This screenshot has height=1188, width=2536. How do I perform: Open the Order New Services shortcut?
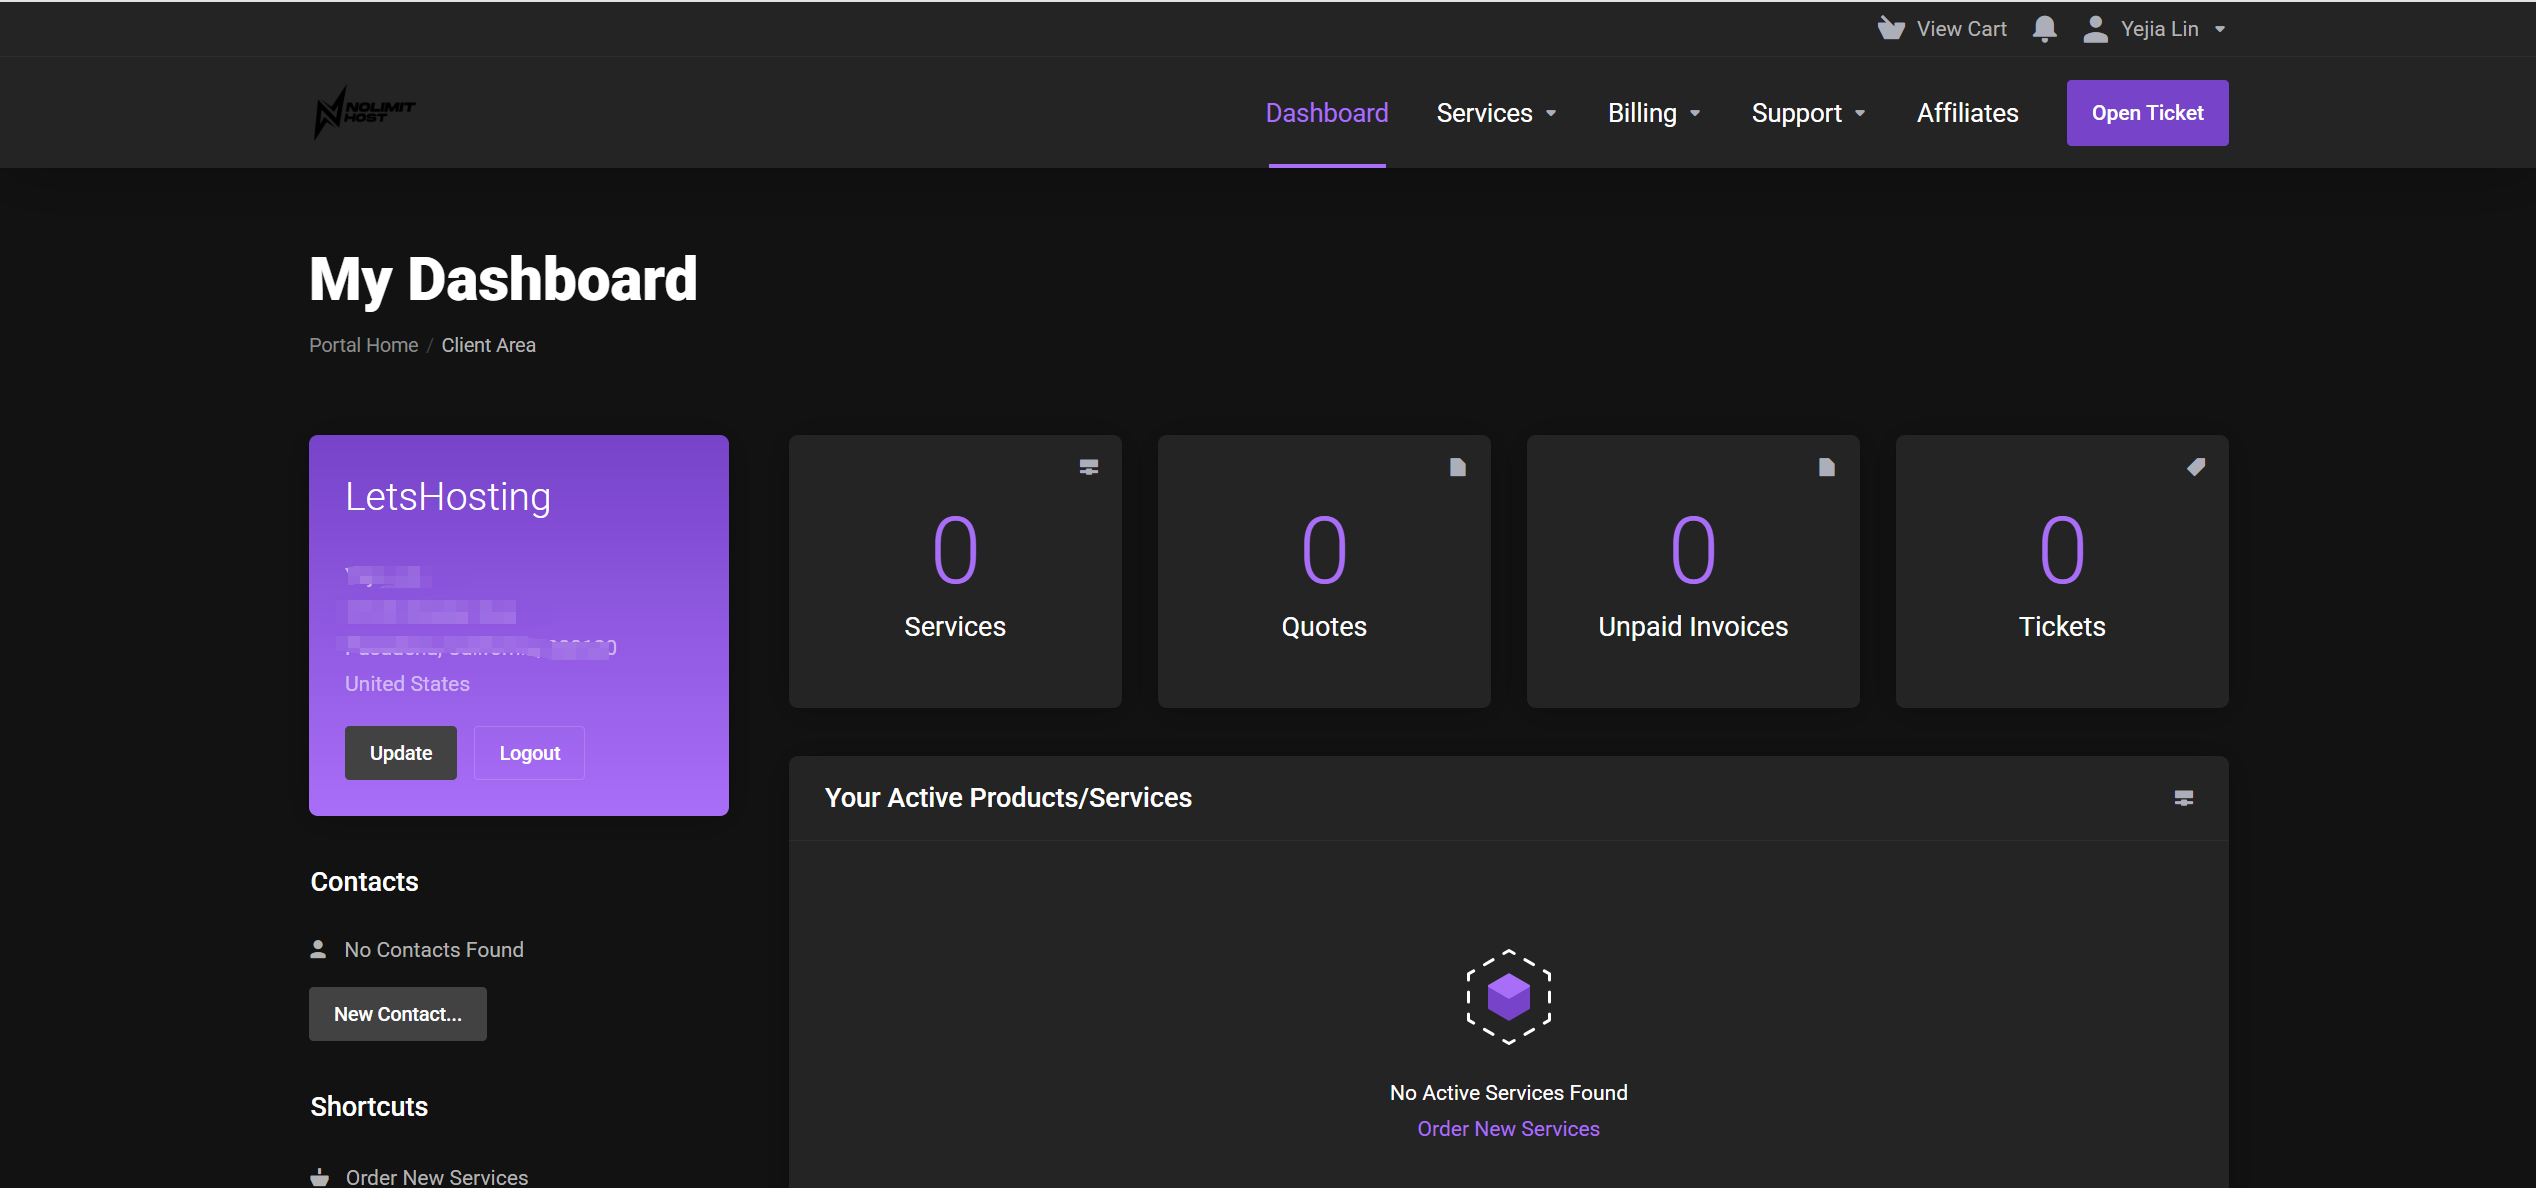(x=437, y=1177)
